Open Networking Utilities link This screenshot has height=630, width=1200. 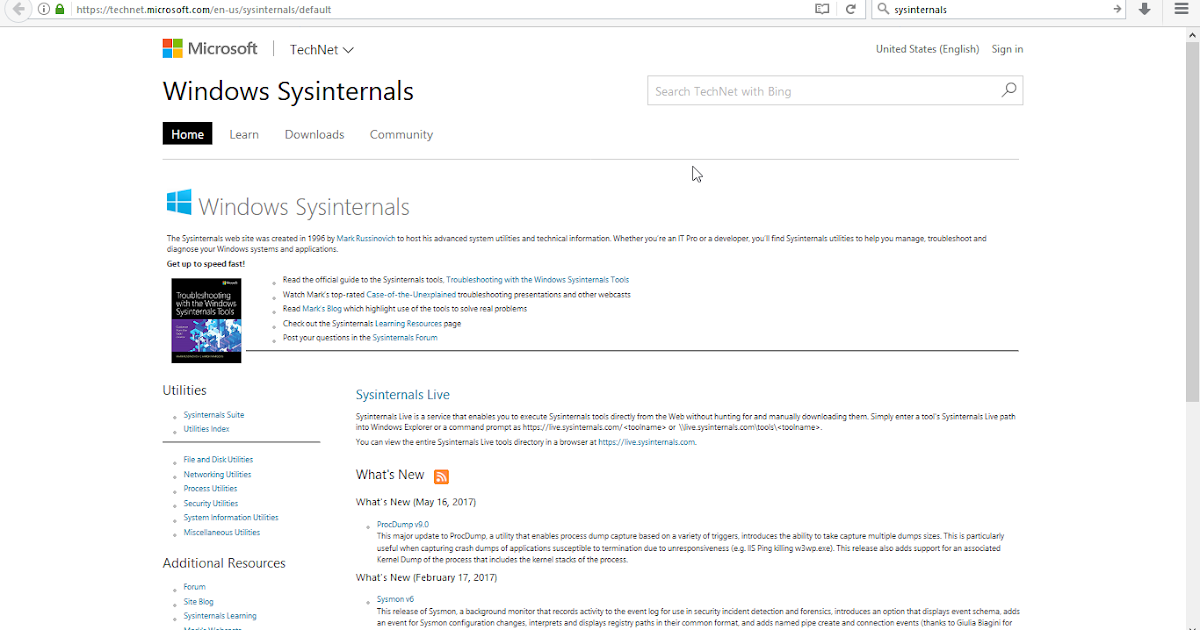(x=217, y=475)
